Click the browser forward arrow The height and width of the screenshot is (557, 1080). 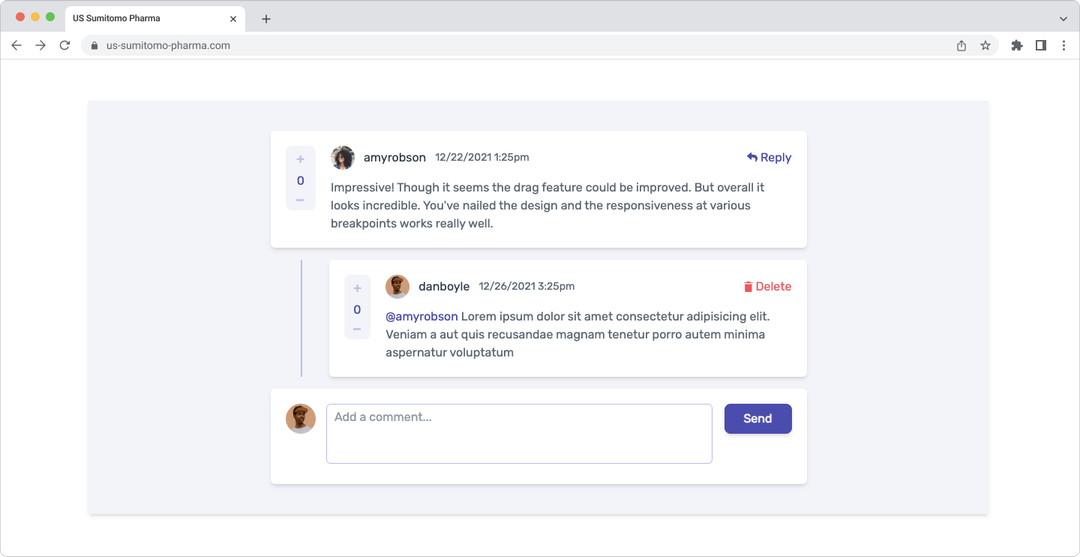[x=41, y=45]
